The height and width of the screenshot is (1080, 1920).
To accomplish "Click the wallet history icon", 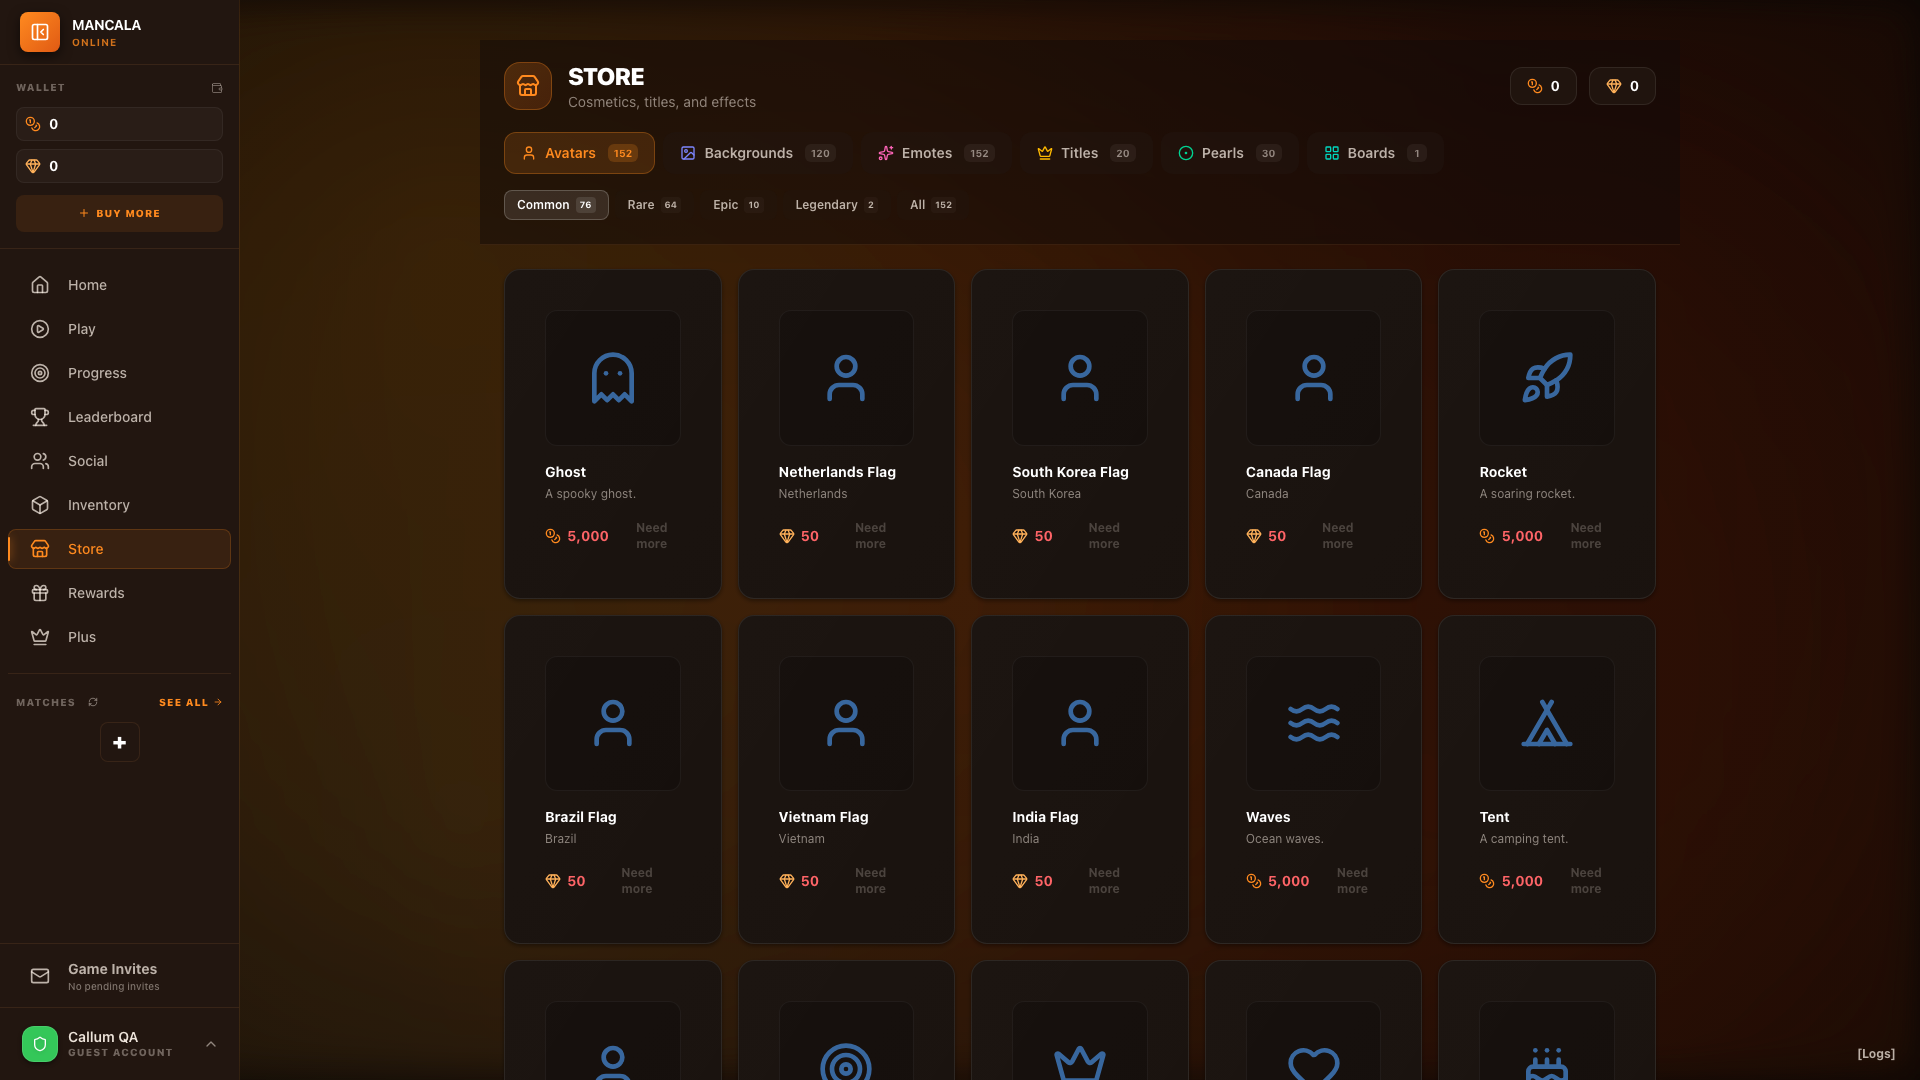I will tap(217, 88).
